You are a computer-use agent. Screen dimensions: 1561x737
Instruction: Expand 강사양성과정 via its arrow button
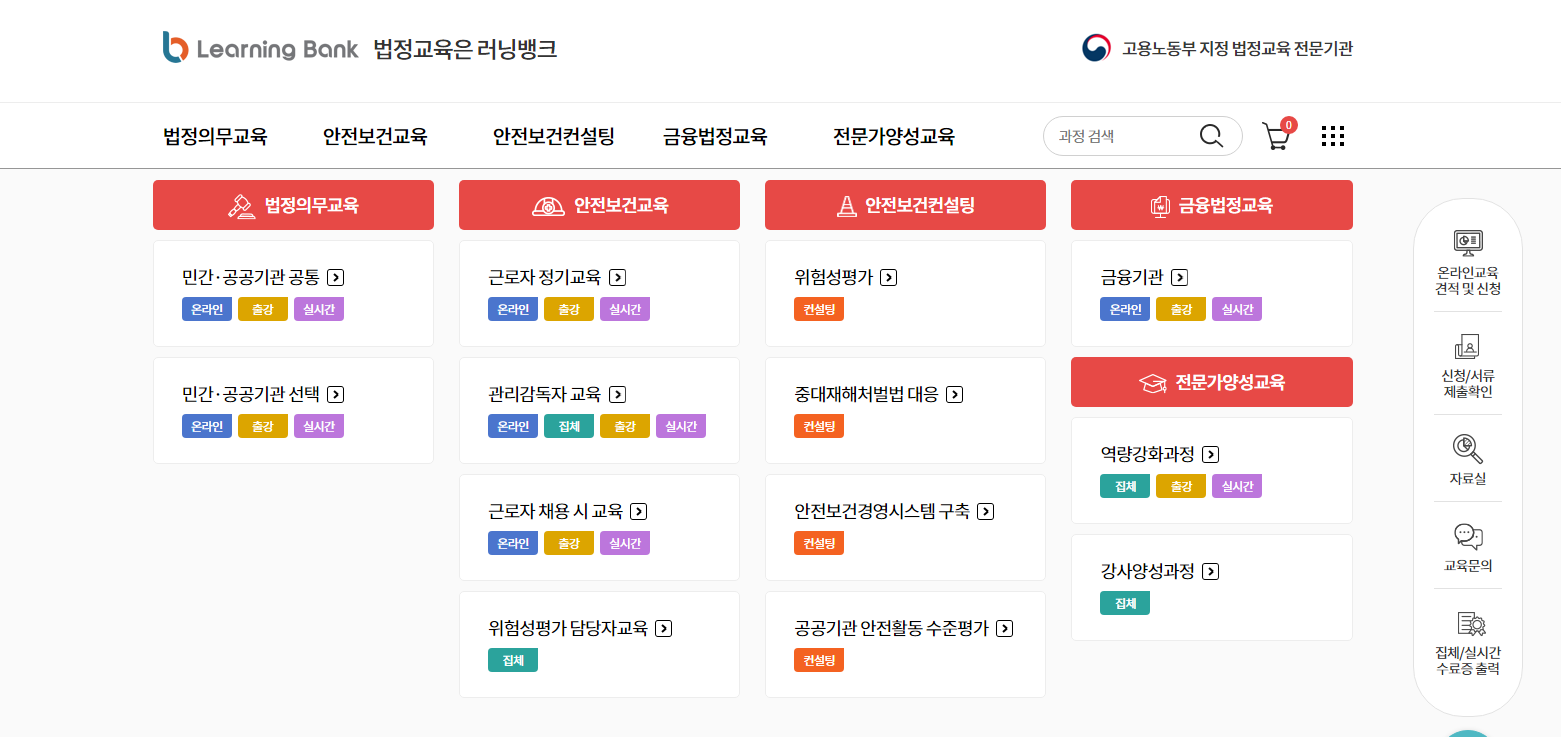tap(1210, 571)
